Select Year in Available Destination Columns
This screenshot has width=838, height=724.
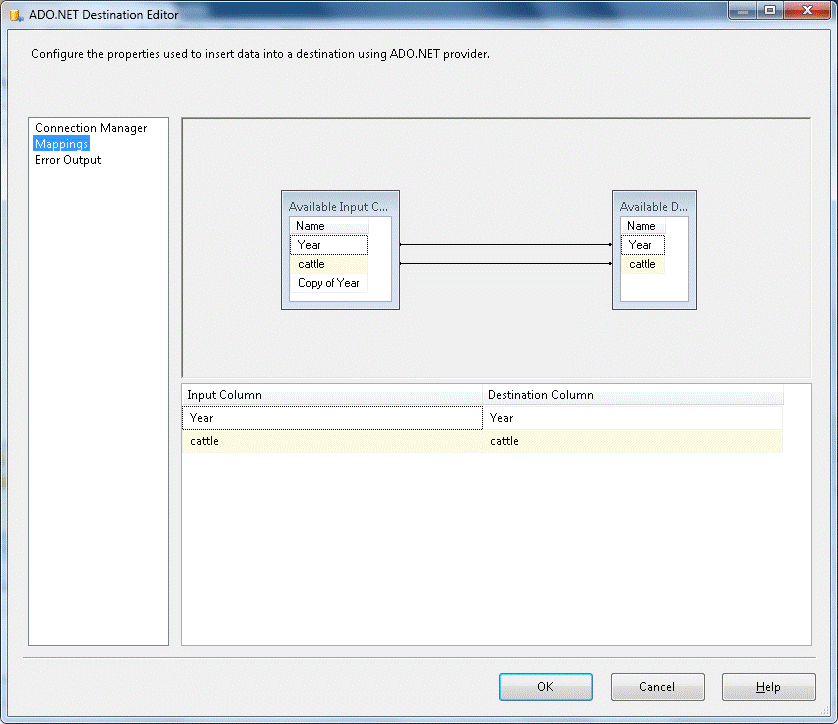pos(643,245)
